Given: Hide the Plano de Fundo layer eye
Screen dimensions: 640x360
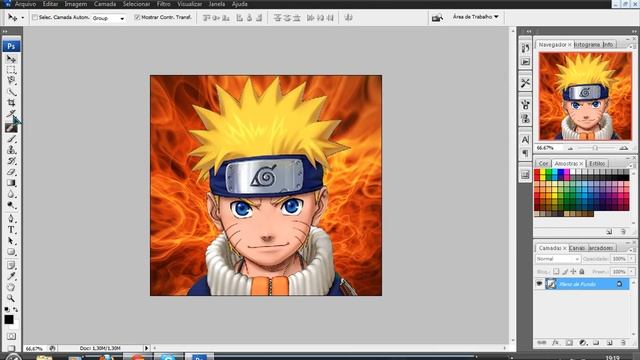Looking at the screenshot, I should [x=539, y=284].
